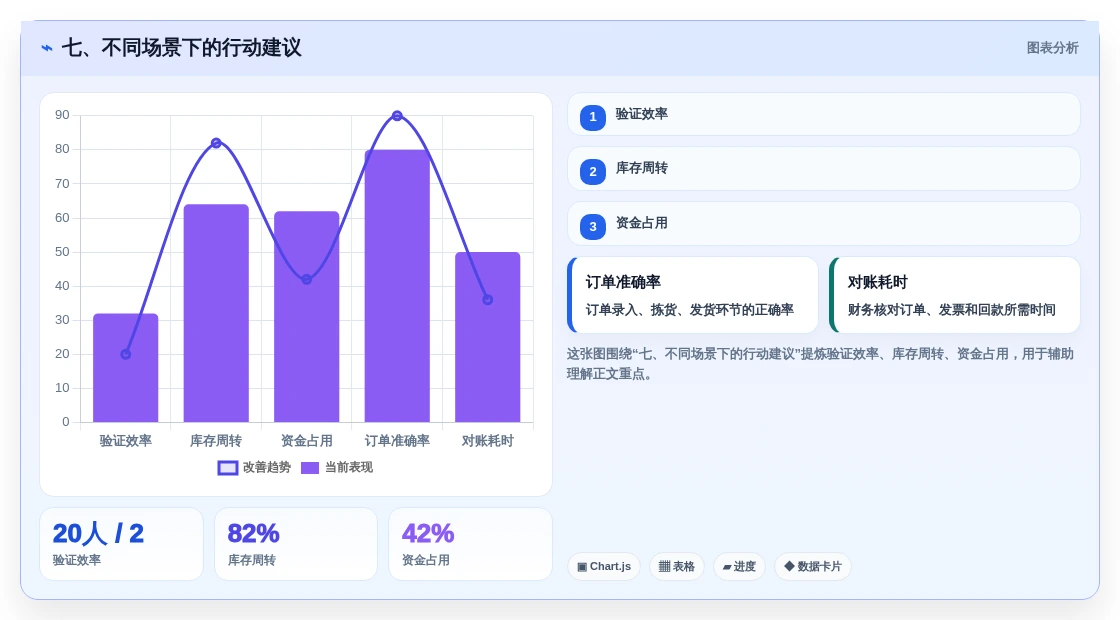Select the 表格 tag
Image resolution: width=1120 pixels, height=620 pixels.
[676, 566]
